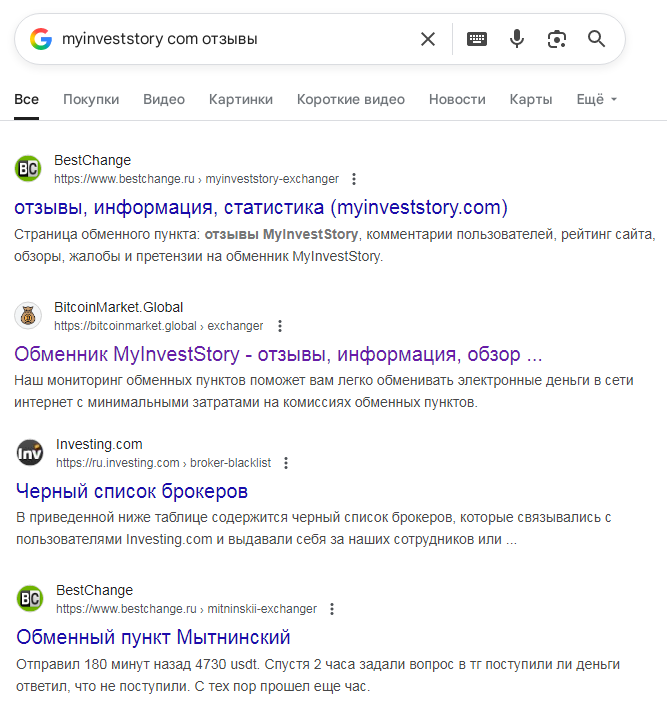Click the Google logo icon
This screenshot has width=667, height=710.
tap(41, 39)
